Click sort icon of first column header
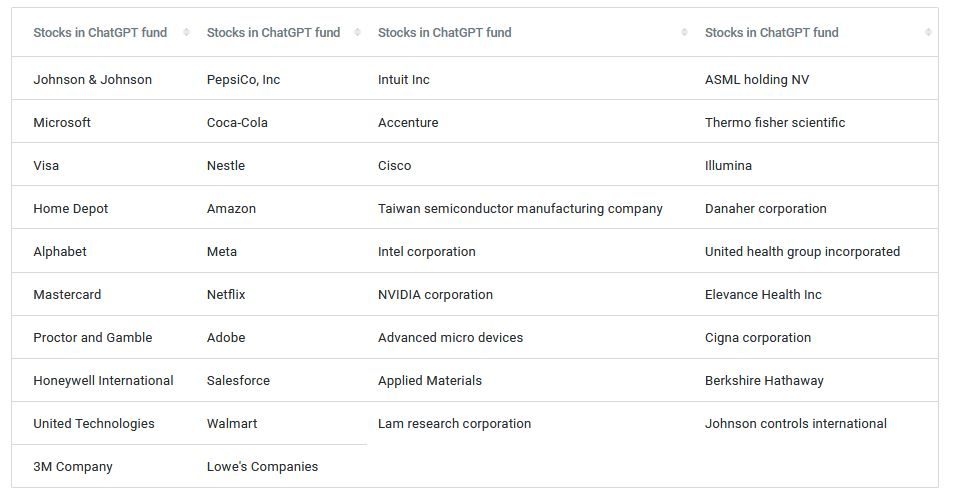 (x=186, y=32)
